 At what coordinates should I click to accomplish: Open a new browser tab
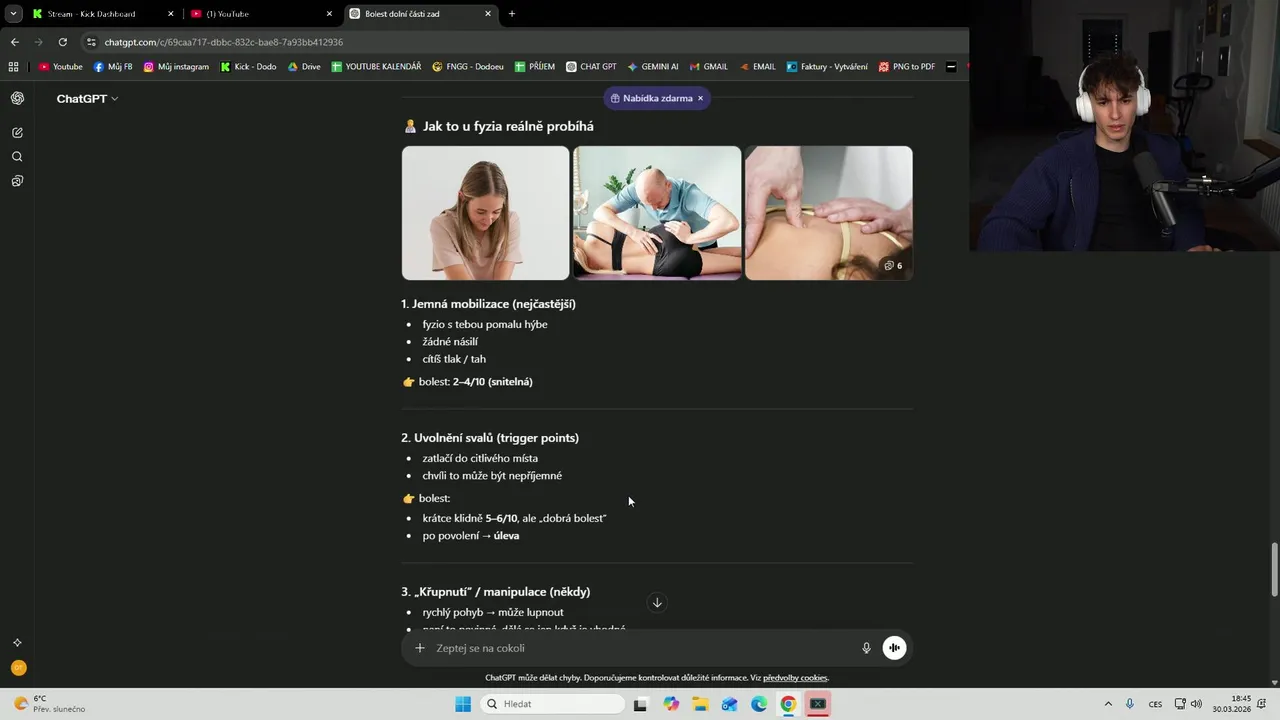(x=512, y=14)
